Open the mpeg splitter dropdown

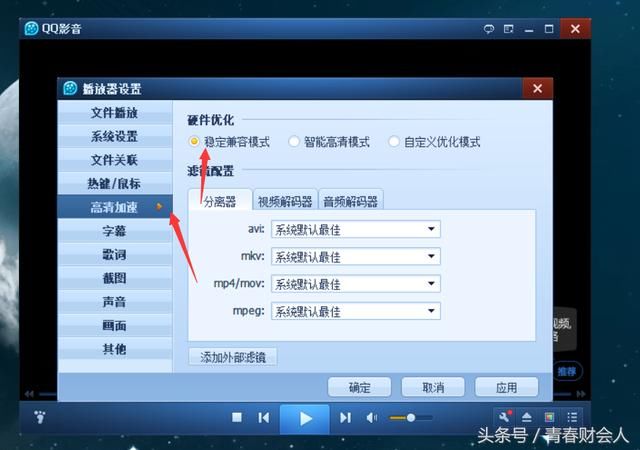356,311
